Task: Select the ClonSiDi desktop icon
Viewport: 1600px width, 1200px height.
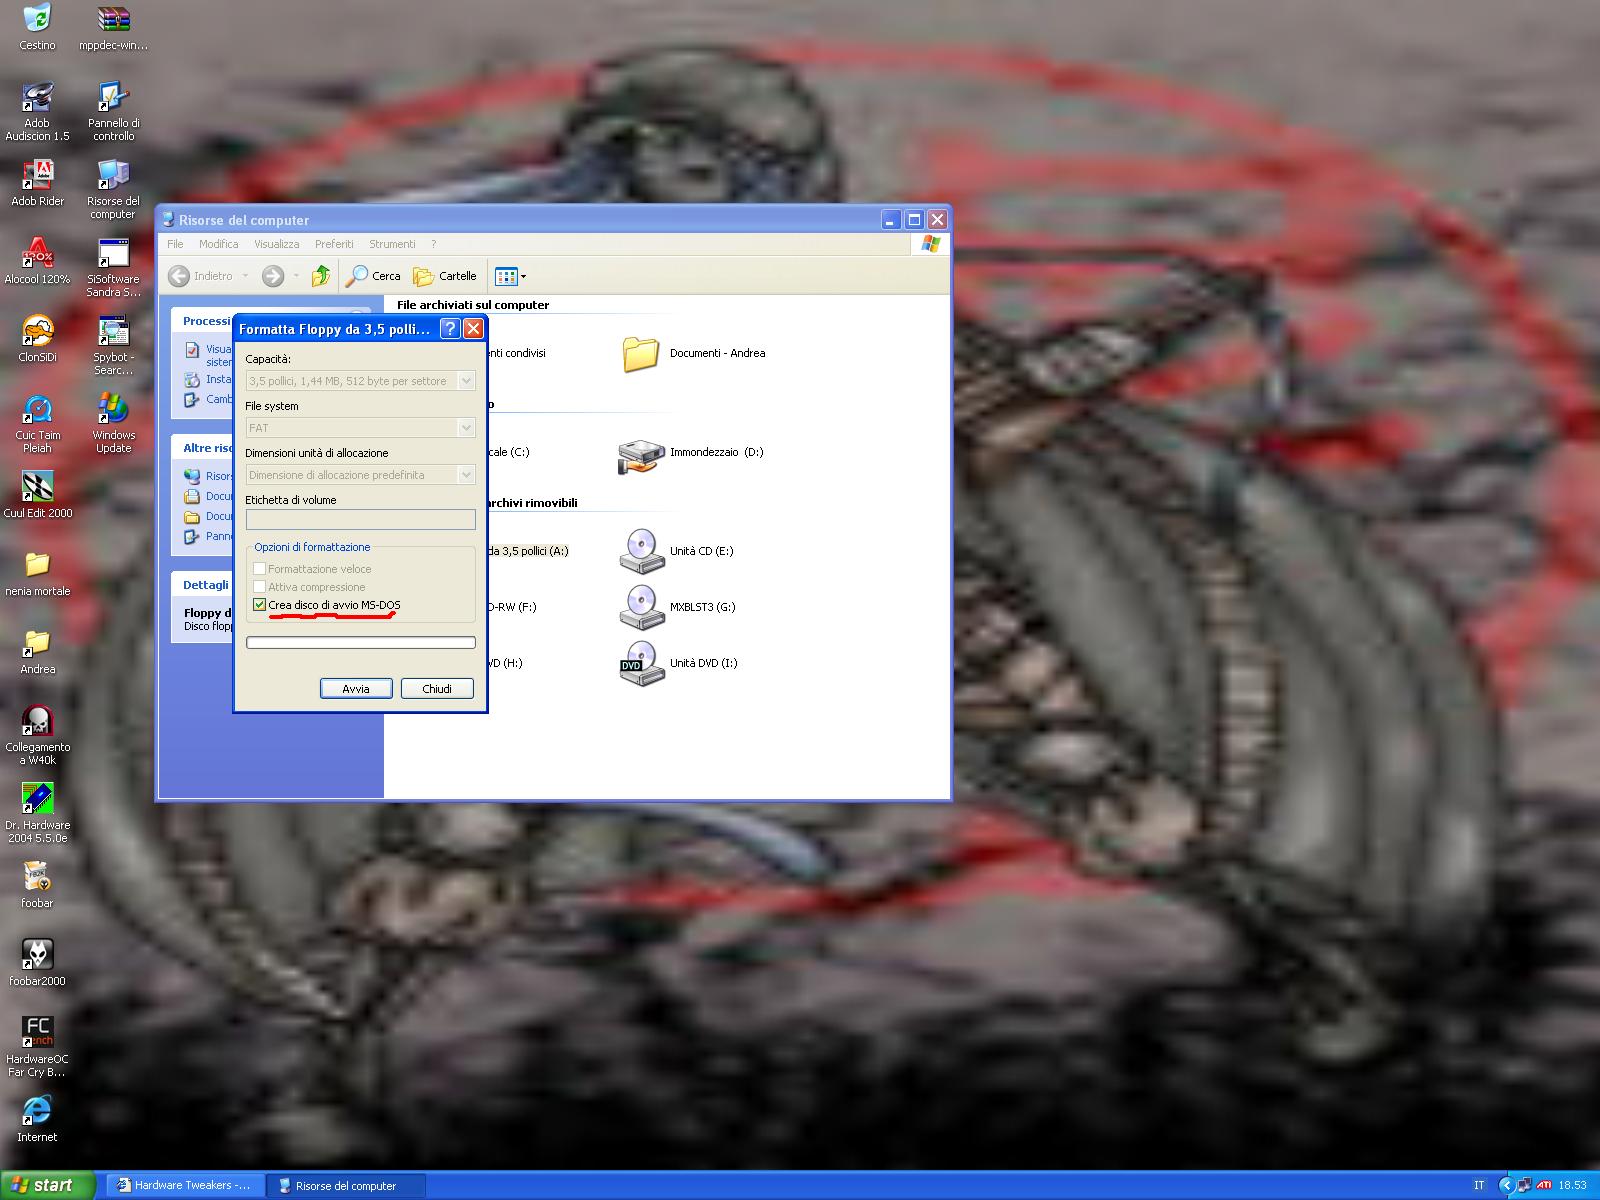Action: point(37,339)
